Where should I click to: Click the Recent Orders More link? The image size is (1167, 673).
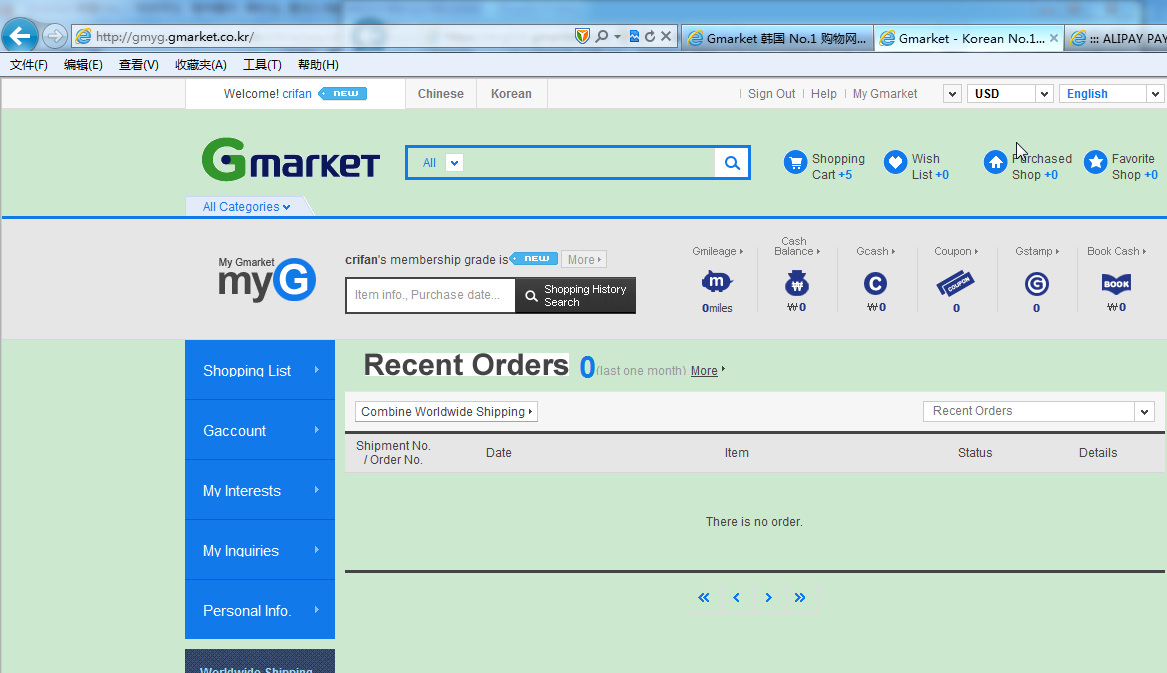pyautogui.click(x=704, y=371)
